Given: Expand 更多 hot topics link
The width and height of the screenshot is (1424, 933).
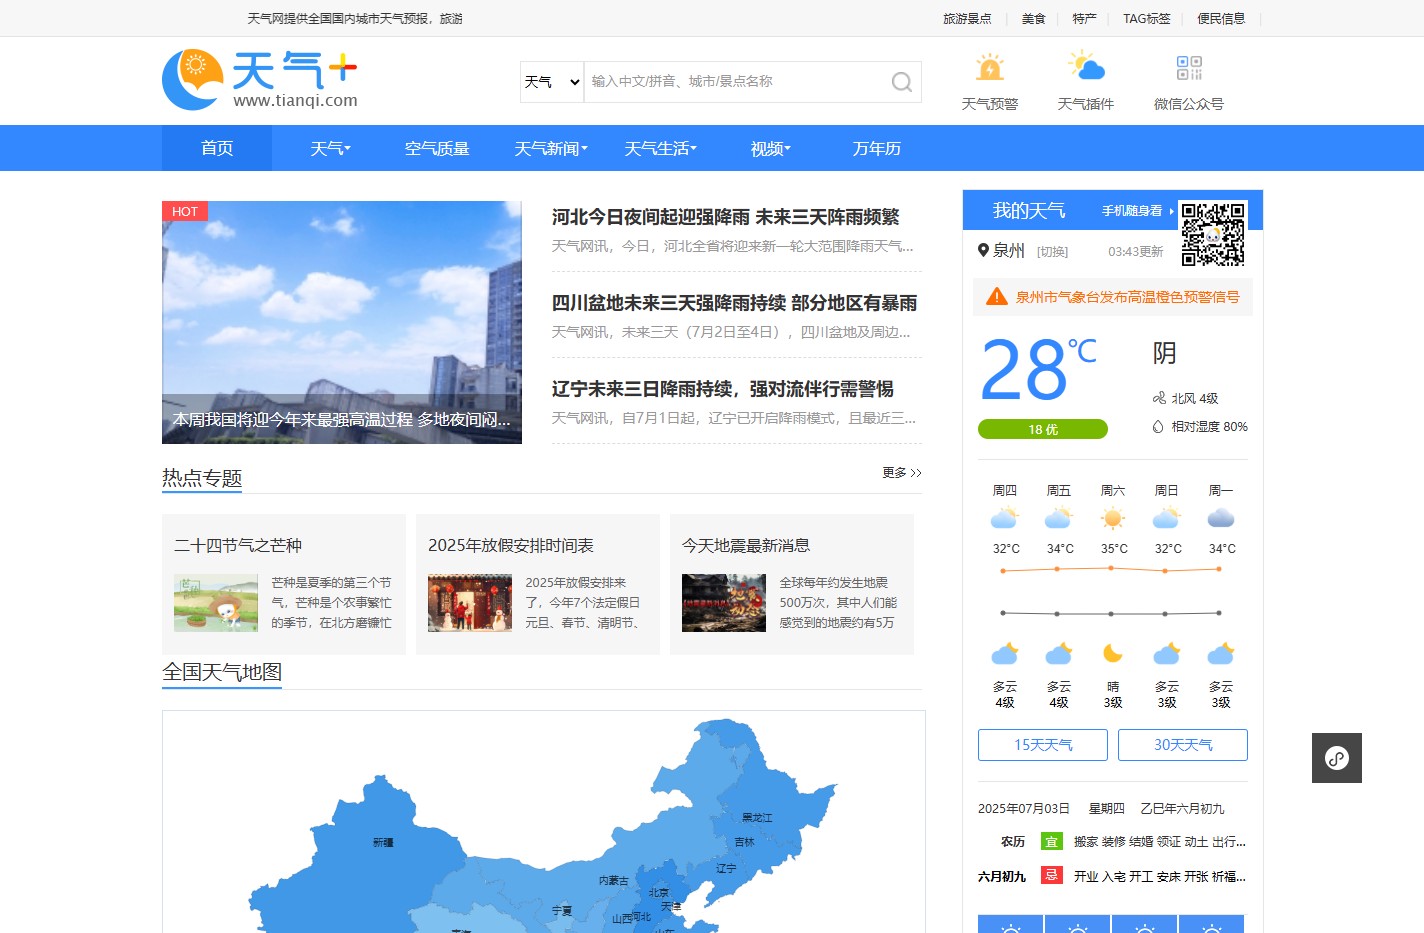Looking at the screenshot, I should [902, 472].
